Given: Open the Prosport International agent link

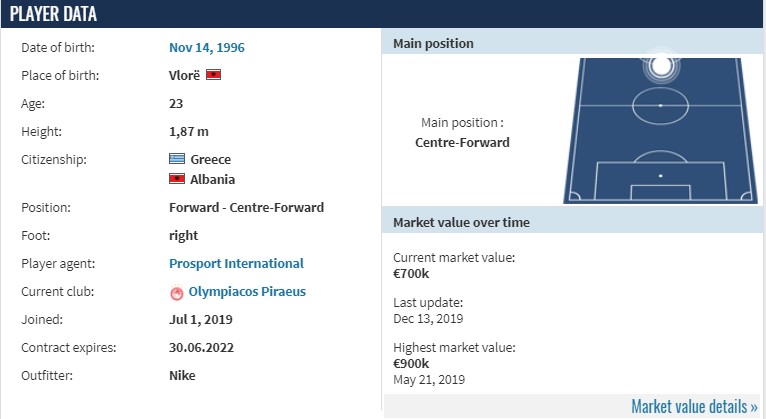Looking at the screenshot, I should tap(236, 263).
